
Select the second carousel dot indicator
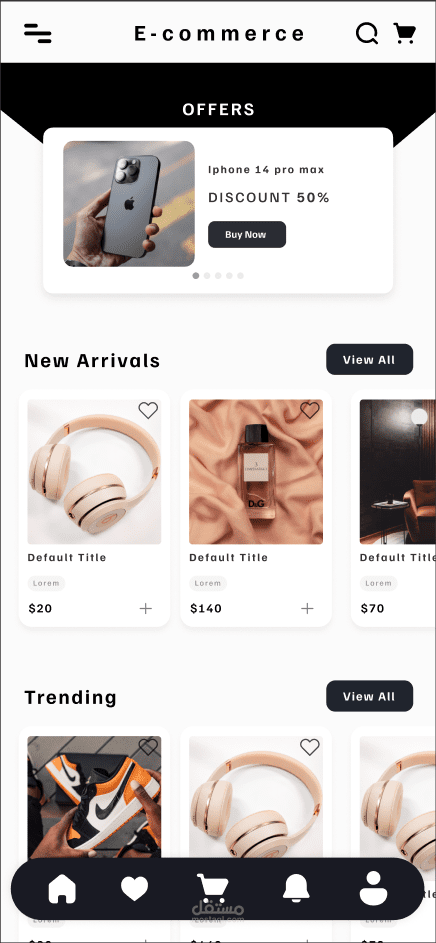point(207,275)
